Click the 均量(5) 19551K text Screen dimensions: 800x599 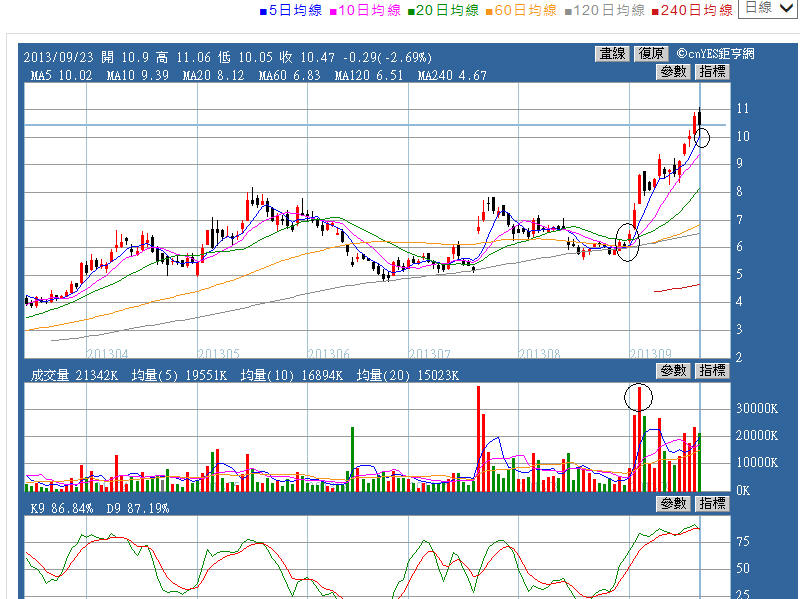[x=179, y=376]
